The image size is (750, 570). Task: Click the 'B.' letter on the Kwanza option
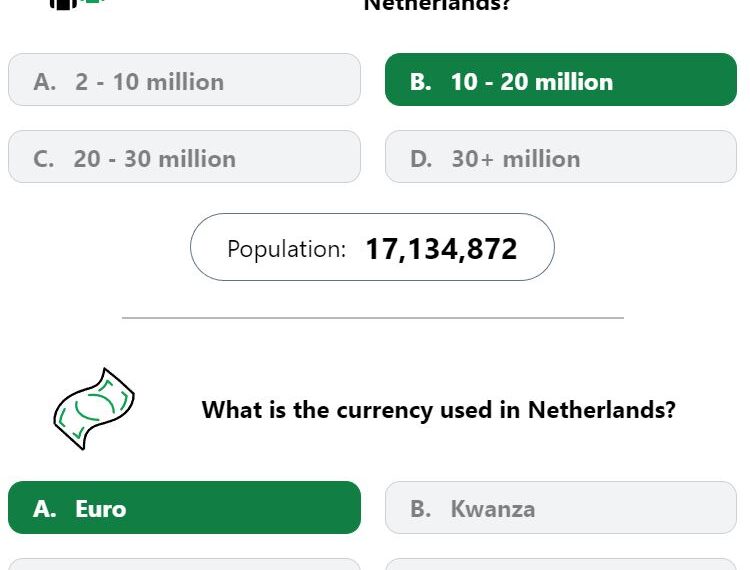click(x=421, y=509)
